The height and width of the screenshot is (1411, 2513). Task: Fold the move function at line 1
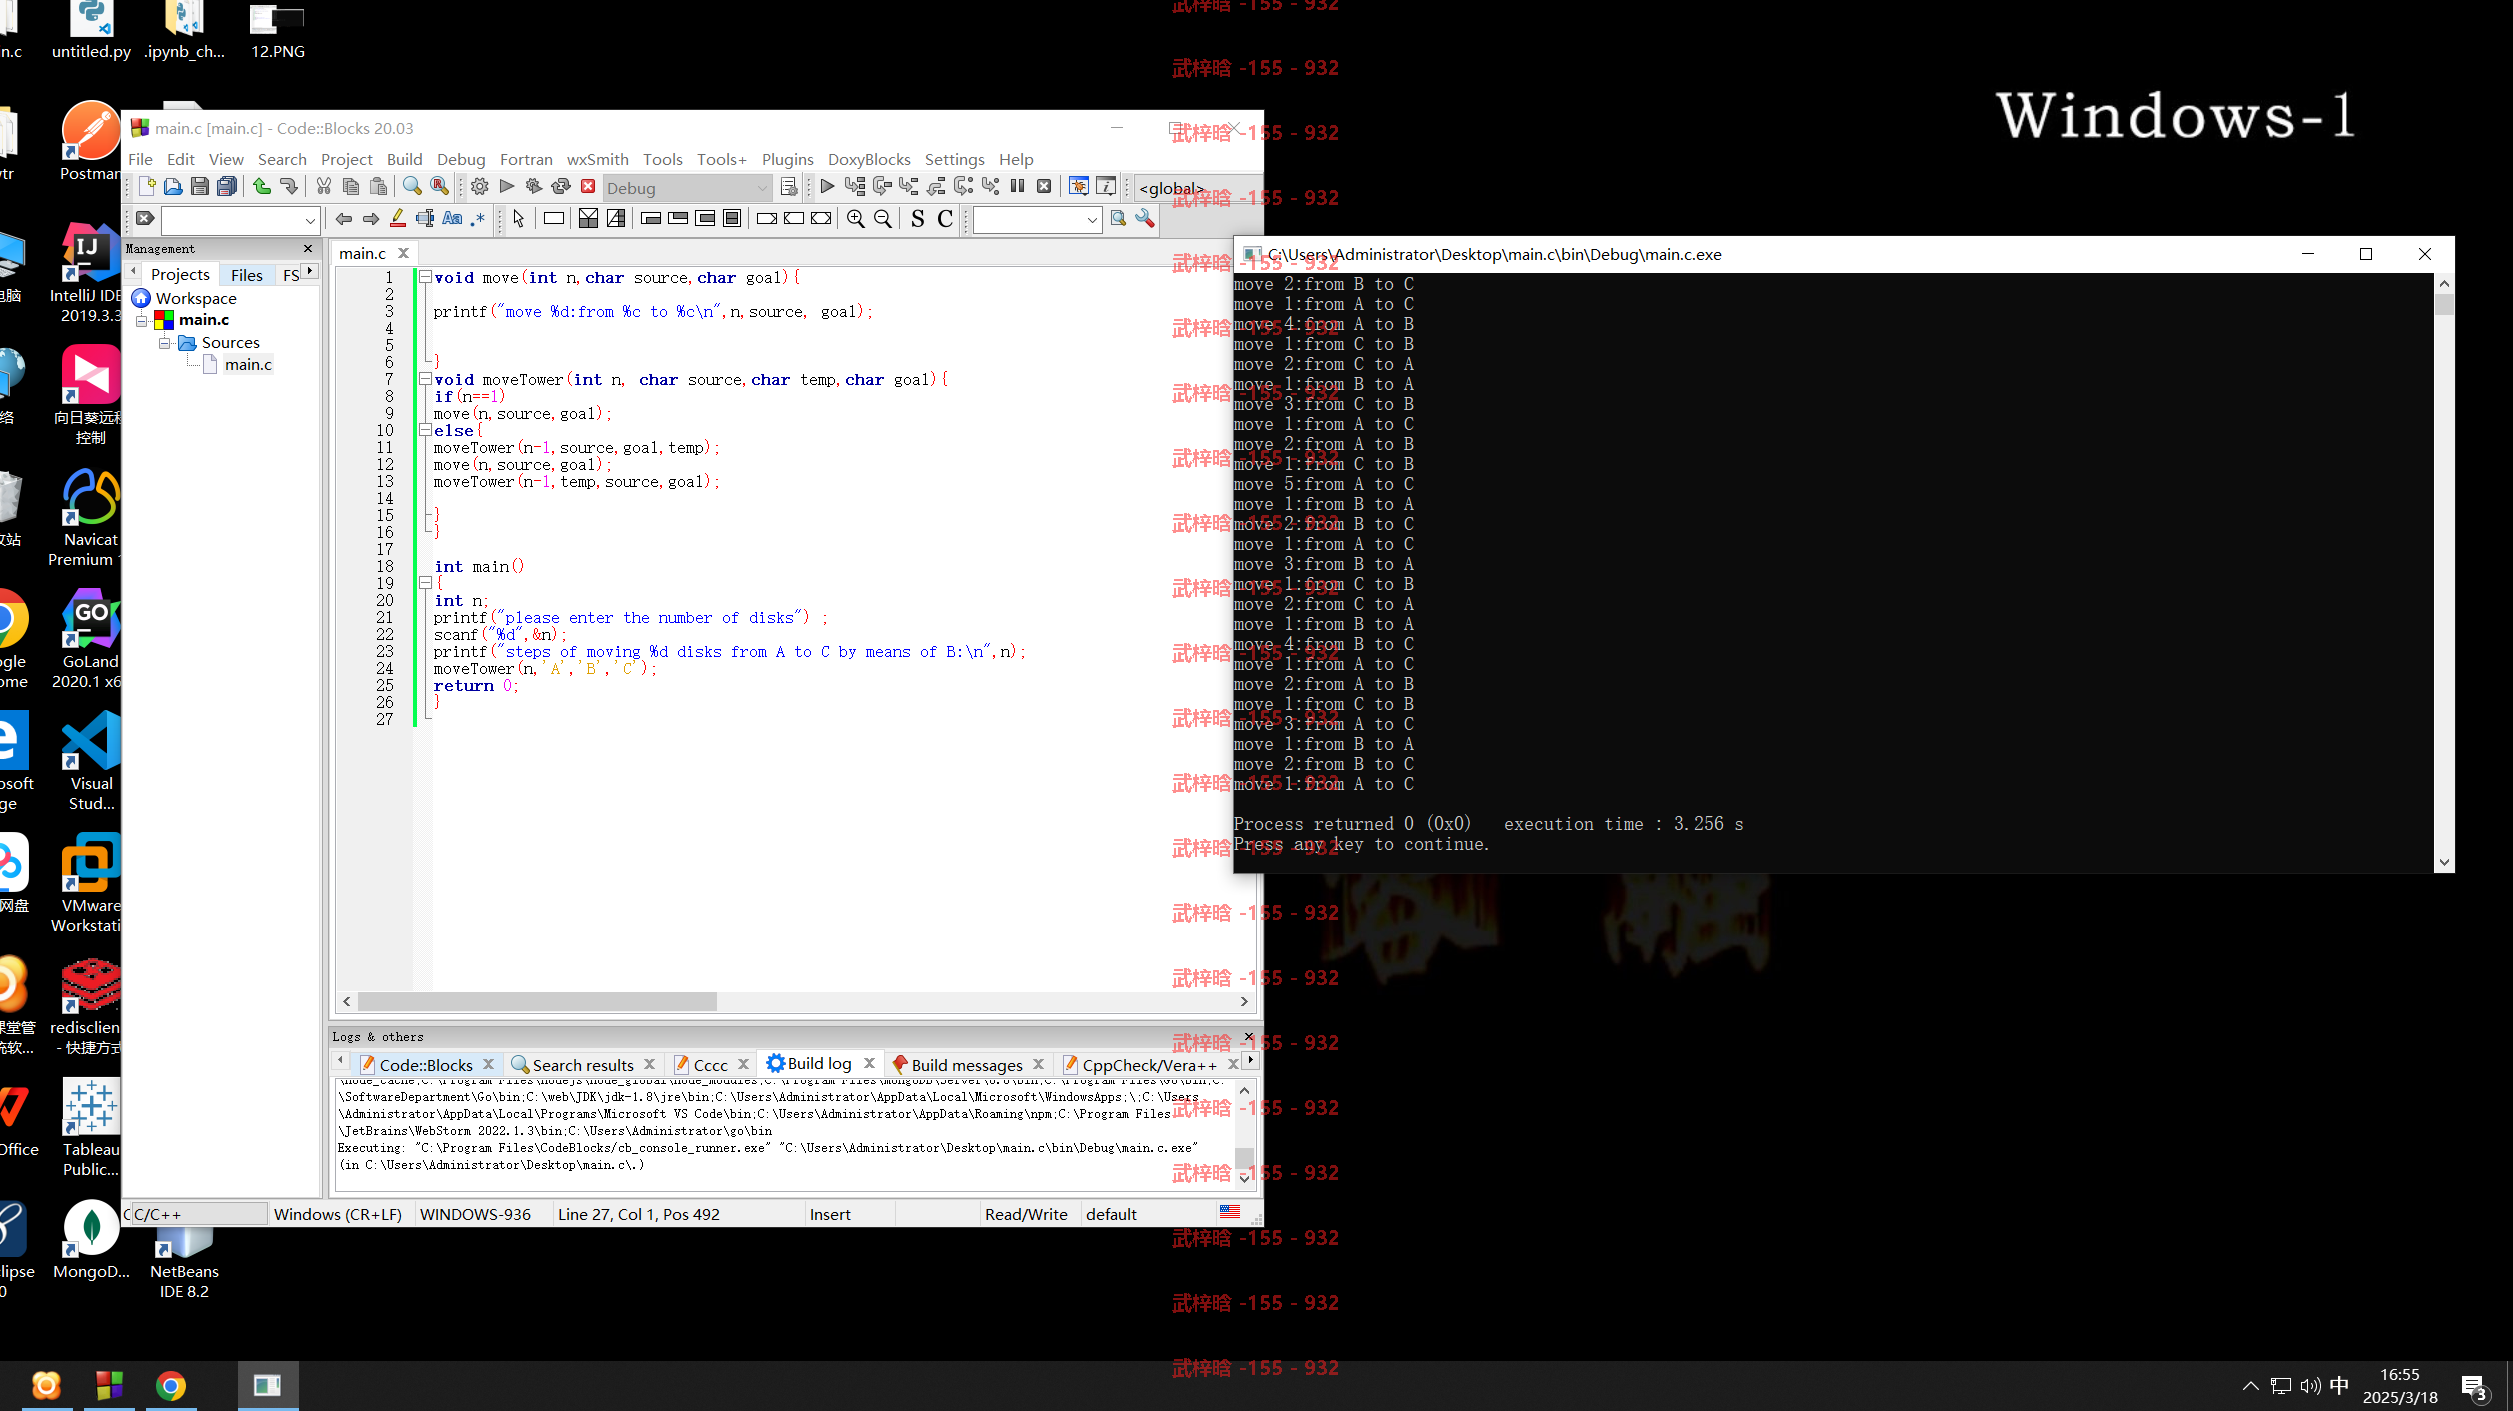(425, 277)
